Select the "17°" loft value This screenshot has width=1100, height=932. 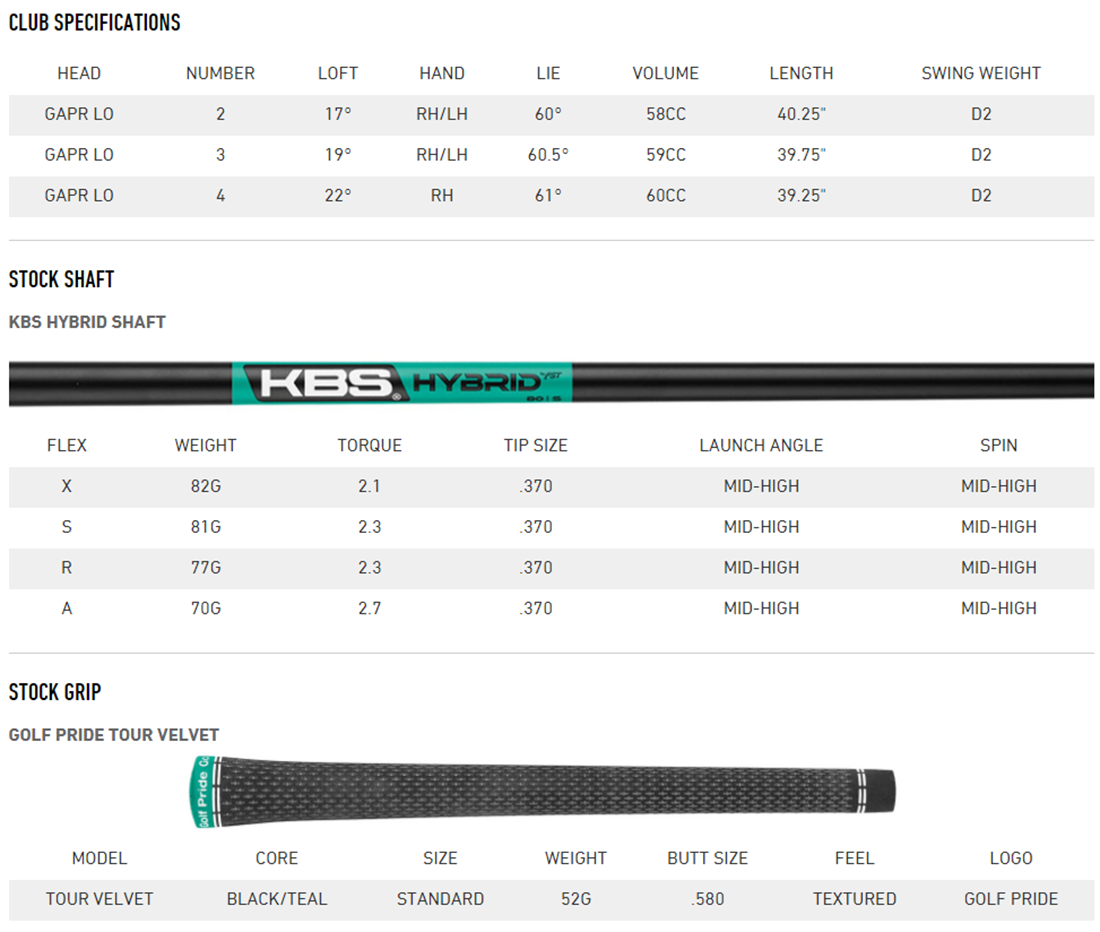coord(338,114)
